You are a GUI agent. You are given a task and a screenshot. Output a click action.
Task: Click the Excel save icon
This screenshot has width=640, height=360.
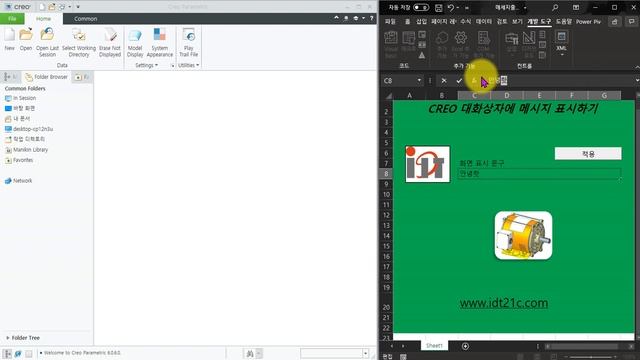click(x=438, y=8)
